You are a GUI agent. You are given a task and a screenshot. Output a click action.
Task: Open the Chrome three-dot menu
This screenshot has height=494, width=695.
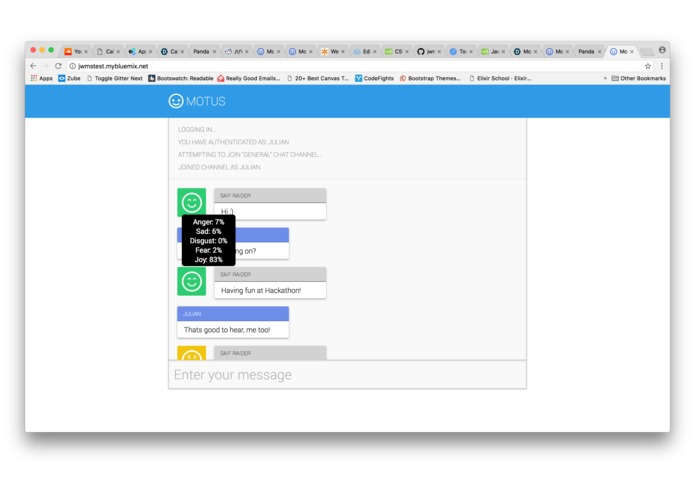coord(661,66)
